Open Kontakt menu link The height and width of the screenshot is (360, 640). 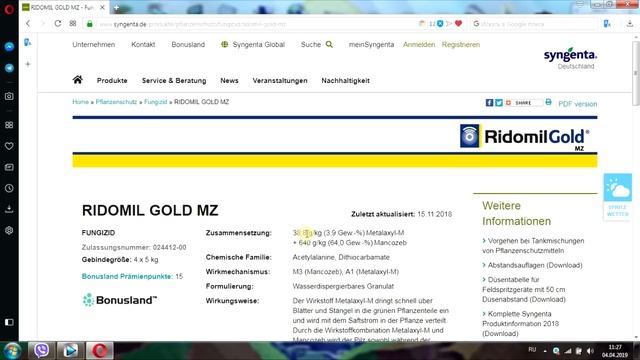(143, 44)
